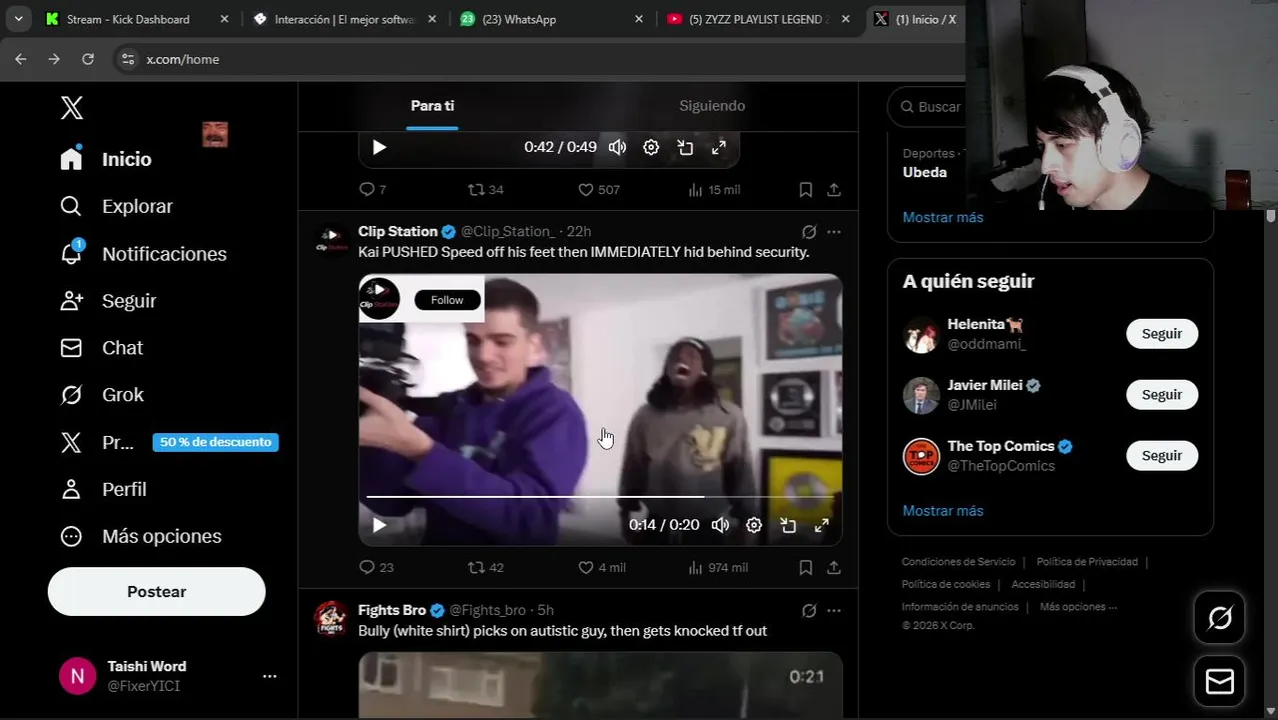The image size is (1278, 720).
Task: Open browser tab search dropdown
Action: tap(18, 19)
